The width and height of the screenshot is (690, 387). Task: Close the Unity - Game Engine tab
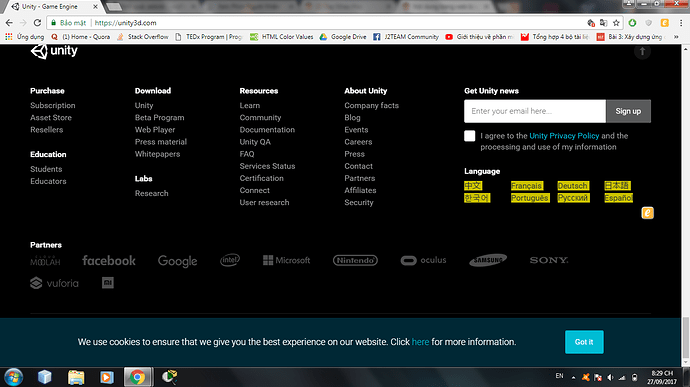[95, 7]
